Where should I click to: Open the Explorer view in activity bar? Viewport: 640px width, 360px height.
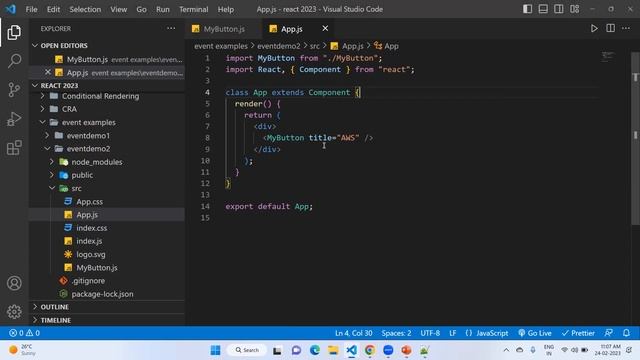(14, 33)
